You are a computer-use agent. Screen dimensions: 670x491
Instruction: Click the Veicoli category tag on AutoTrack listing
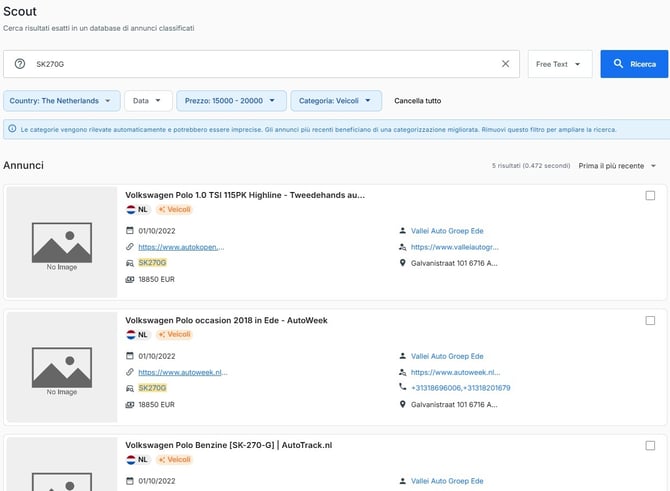(x=174, y=460)
